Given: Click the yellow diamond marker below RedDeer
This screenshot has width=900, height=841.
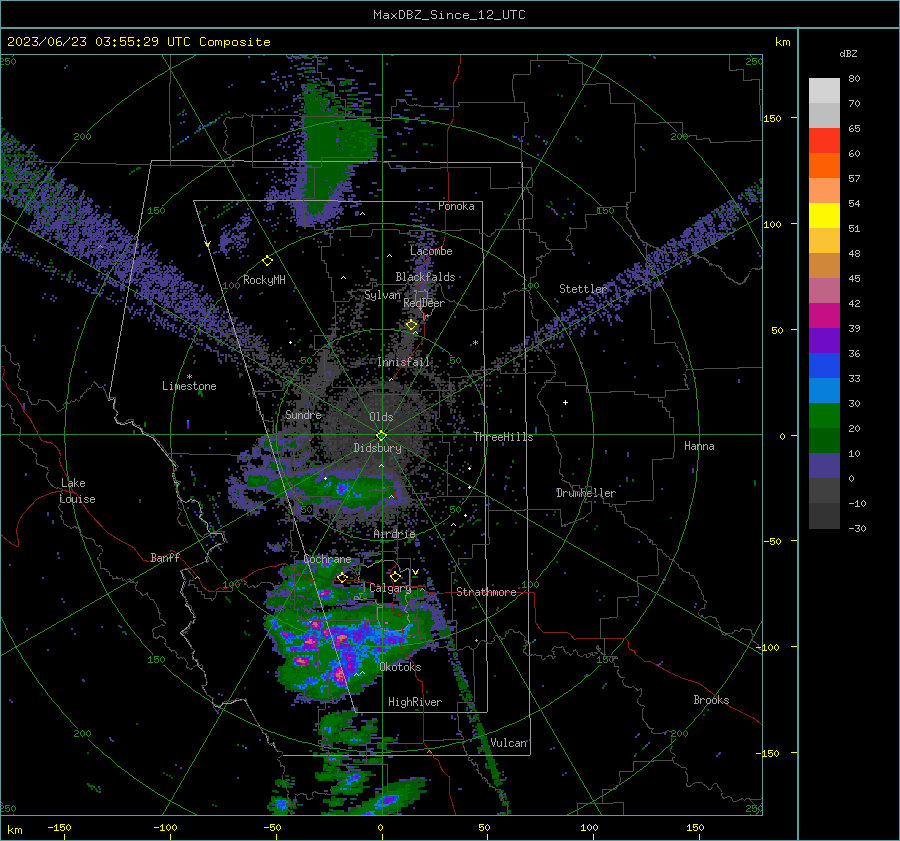Looking at the screenshot, I should tap(412, 325).
